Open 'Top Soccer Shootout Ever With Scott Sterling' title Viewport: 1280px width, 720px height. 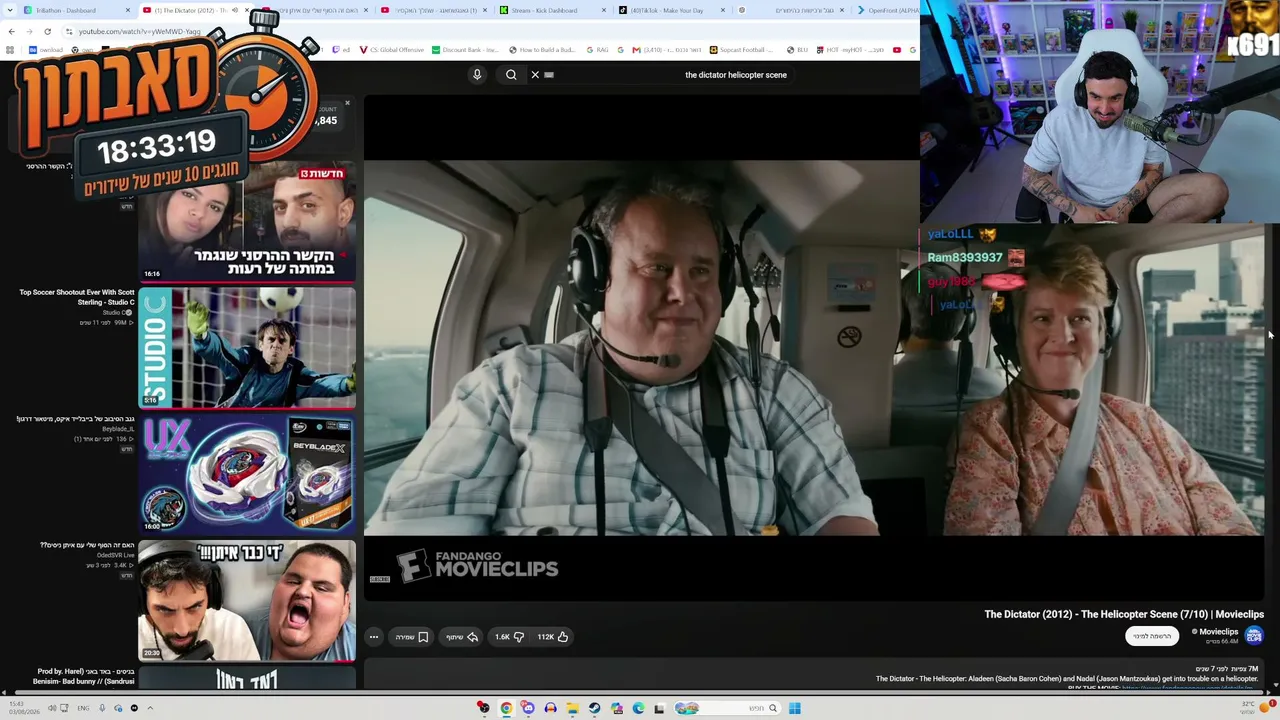pos(77,297)
